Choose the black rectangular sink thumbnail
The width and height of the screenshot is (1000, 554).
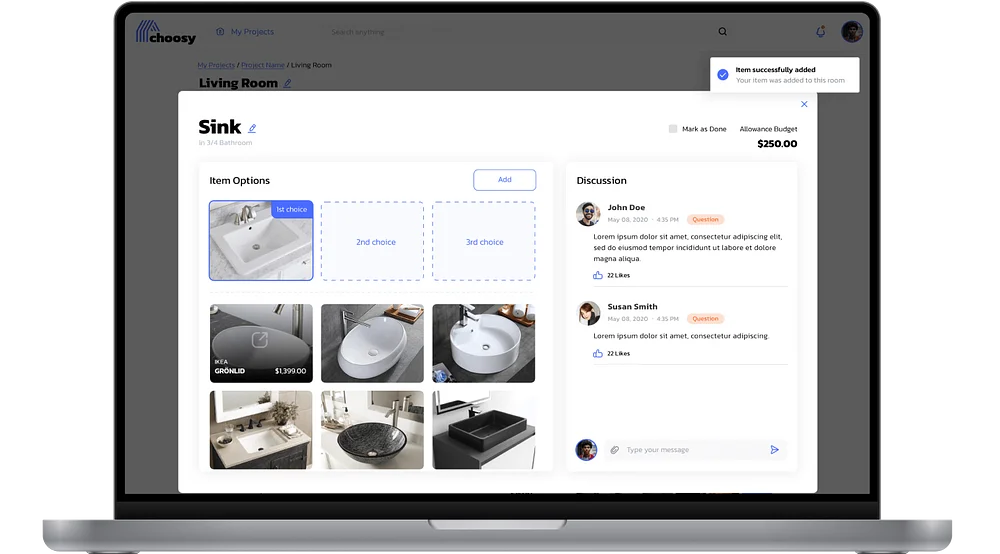tap(484, 430)
